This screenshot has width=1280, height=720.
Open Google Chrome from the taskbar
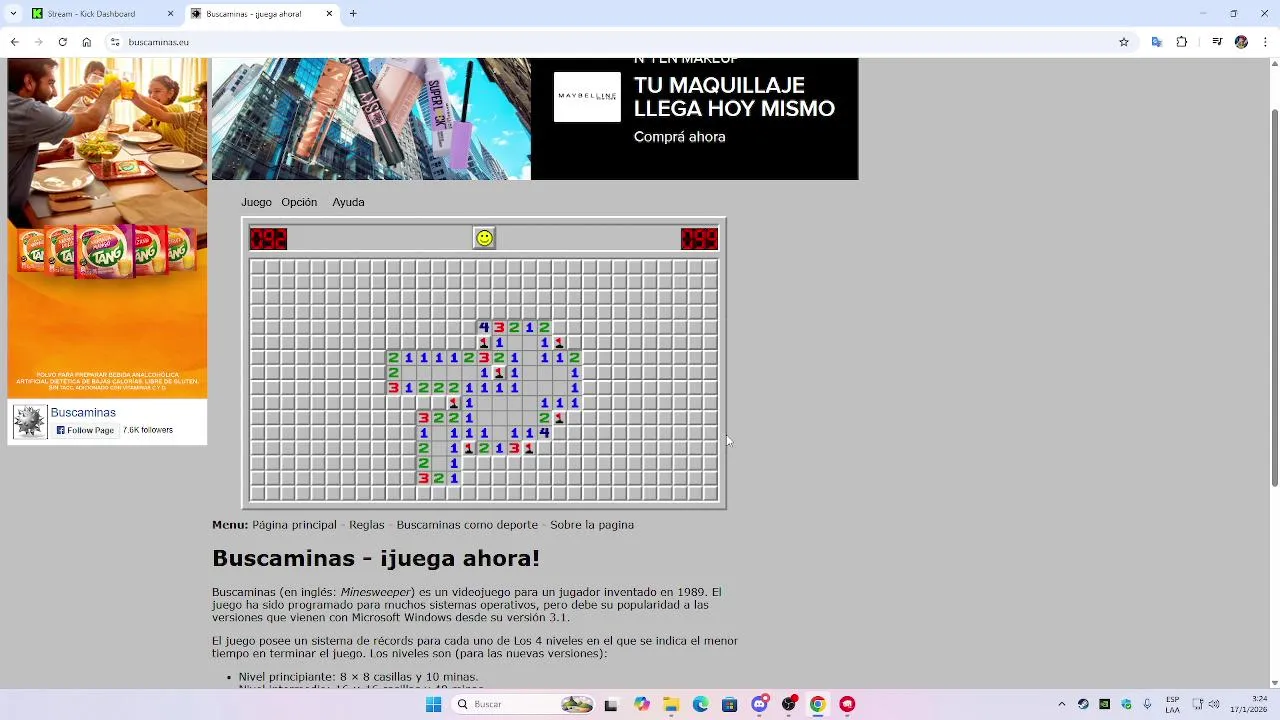pyautogui.click(x=818, y=704)
